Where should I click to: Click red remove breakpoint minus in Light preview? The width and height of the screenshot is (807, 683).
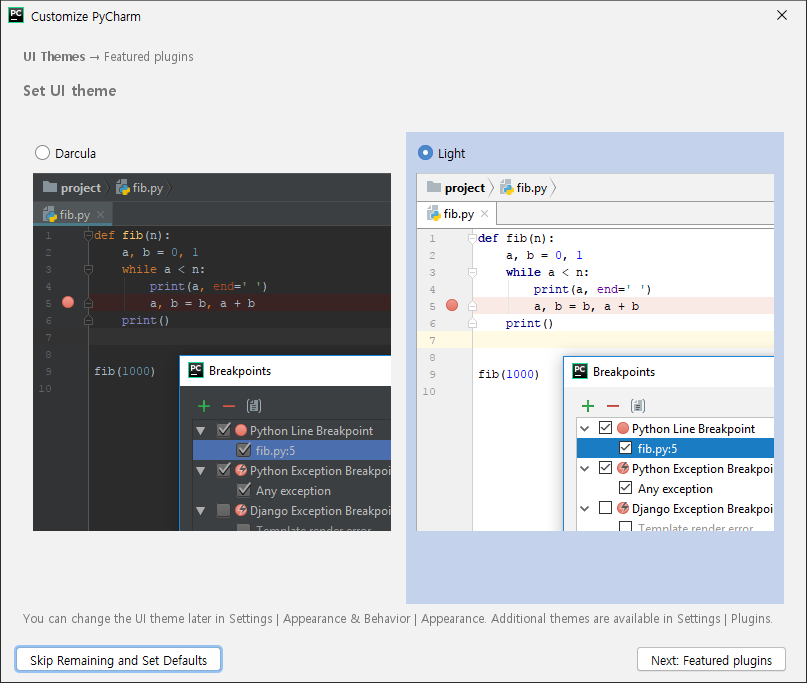coord(613,406)
